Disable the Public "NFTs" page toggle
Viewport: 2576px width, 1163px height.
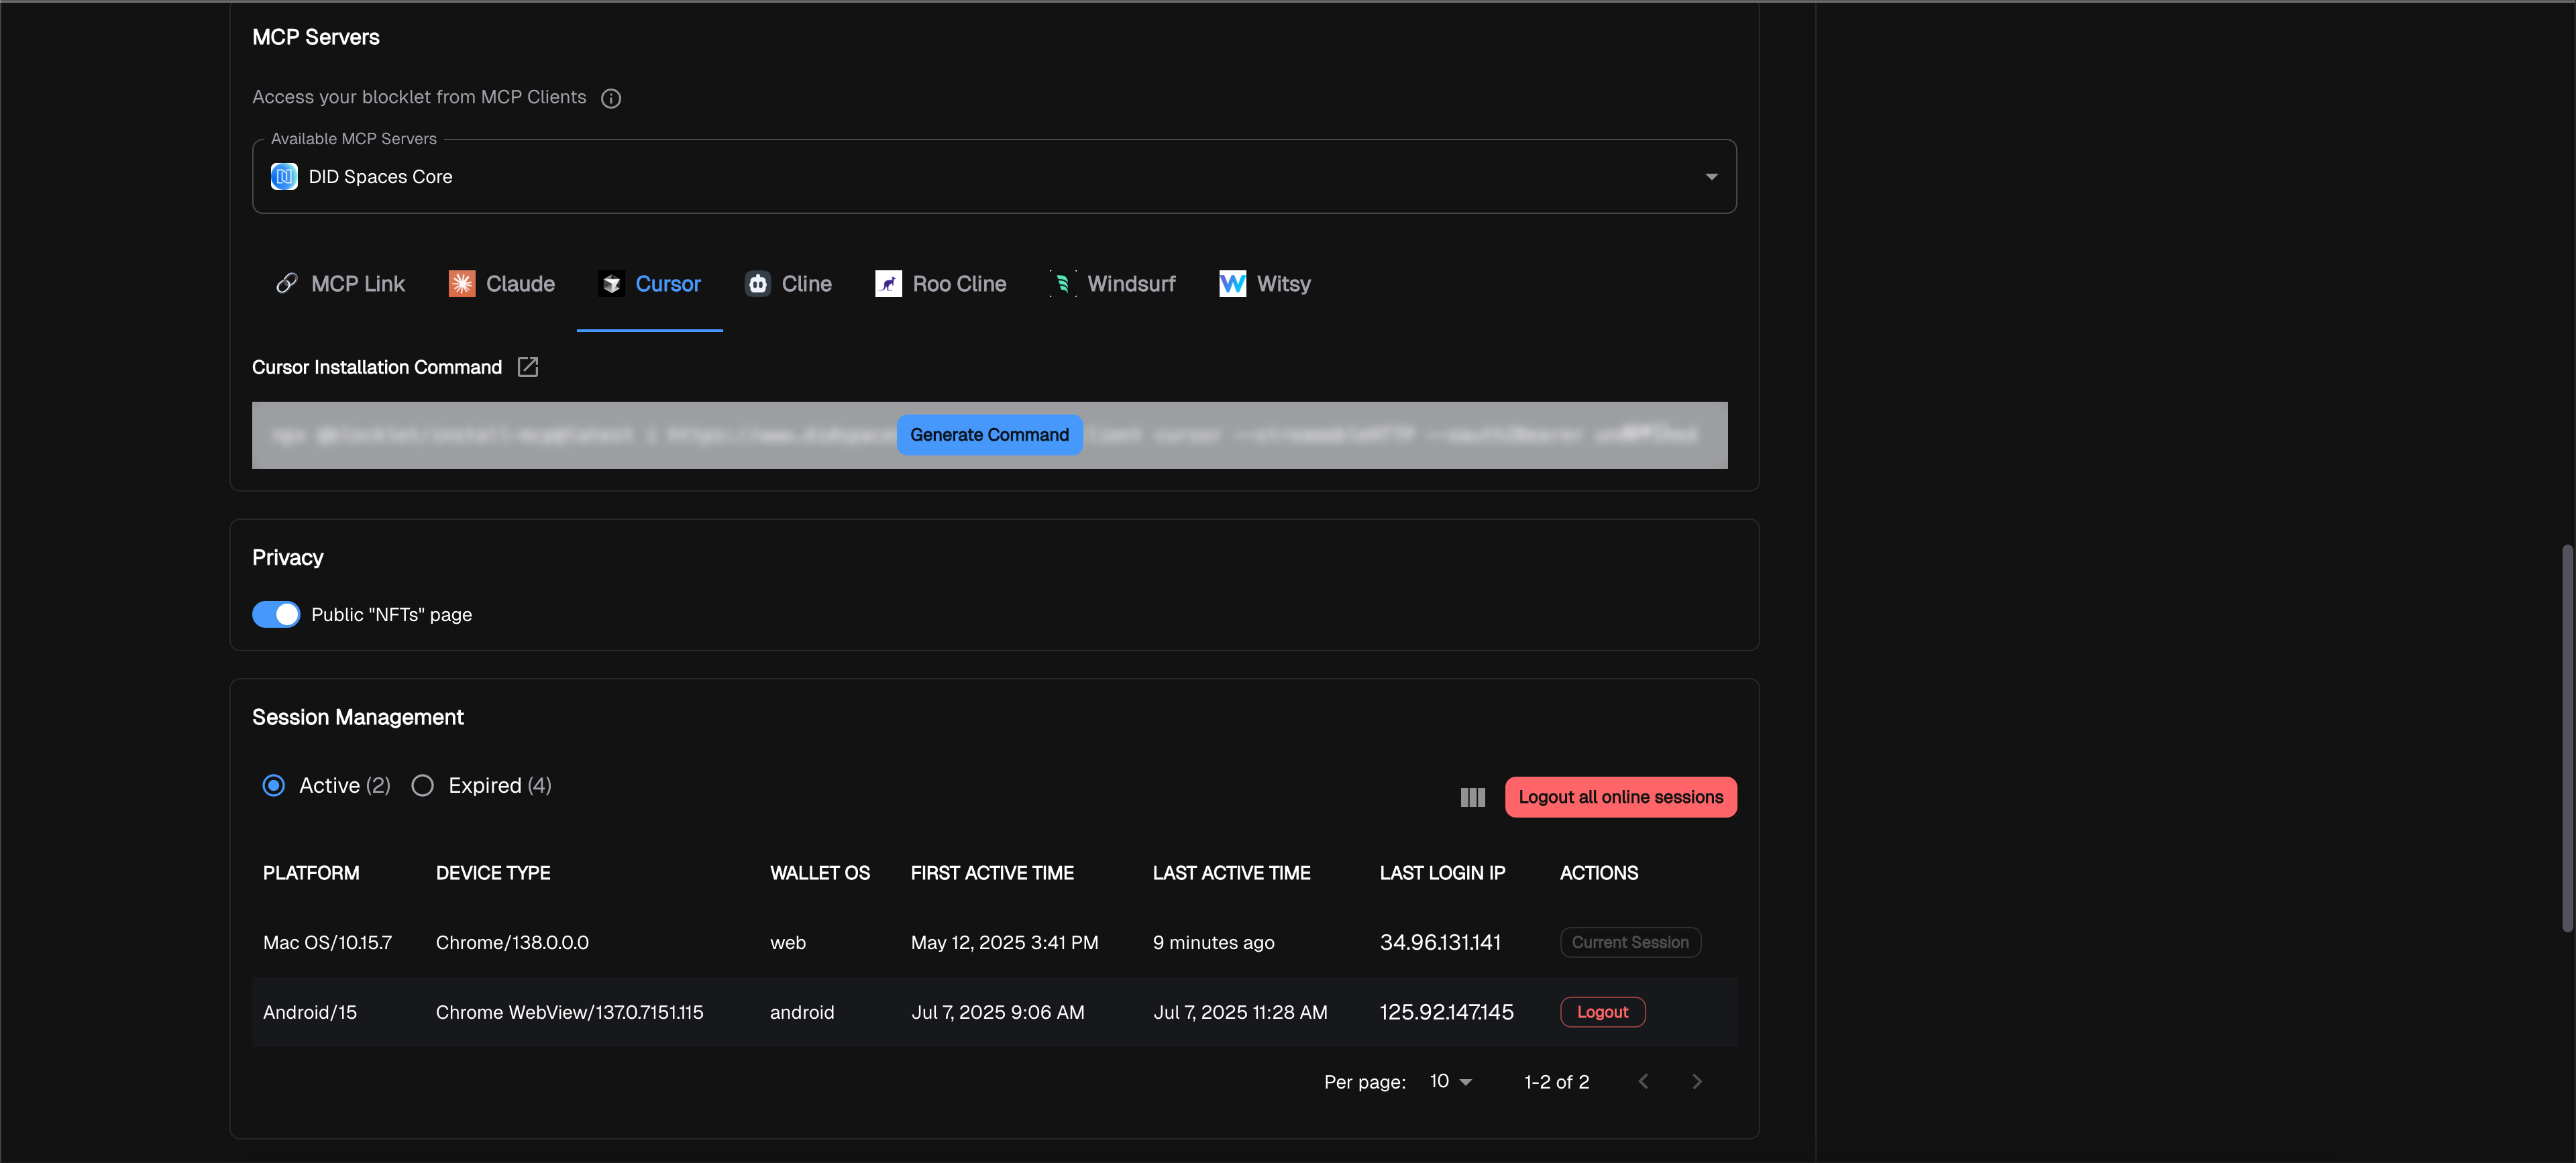tap(276, 614)
